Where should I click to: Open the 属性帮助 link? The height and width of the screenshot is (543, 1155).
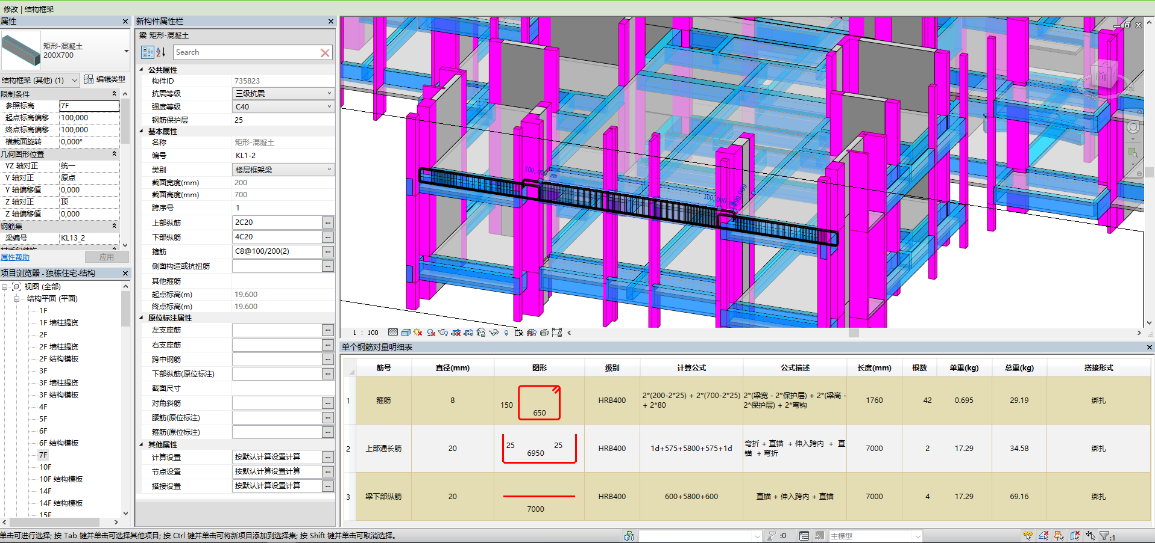point(15,257)
